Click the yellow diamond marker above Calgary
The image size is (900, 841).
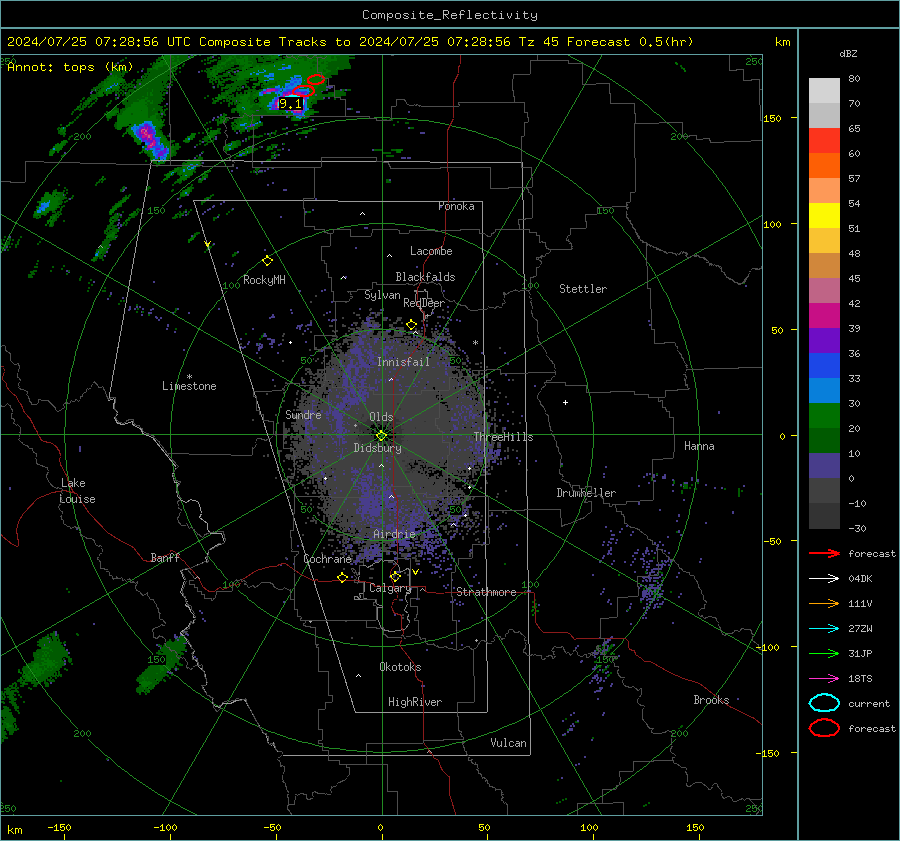(x=395, y=576)
